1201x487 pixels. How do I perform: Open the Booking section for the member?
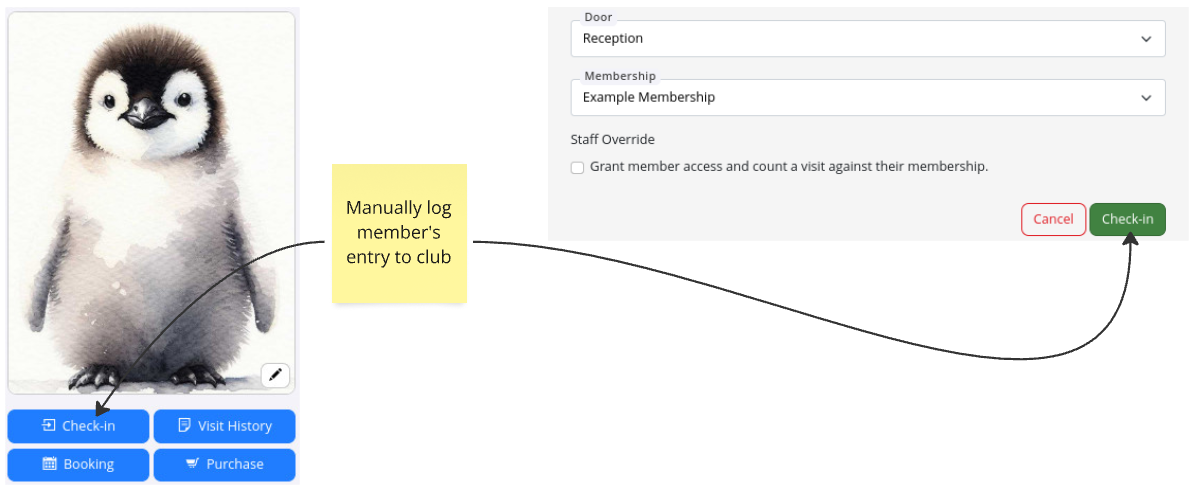[78, 464]
